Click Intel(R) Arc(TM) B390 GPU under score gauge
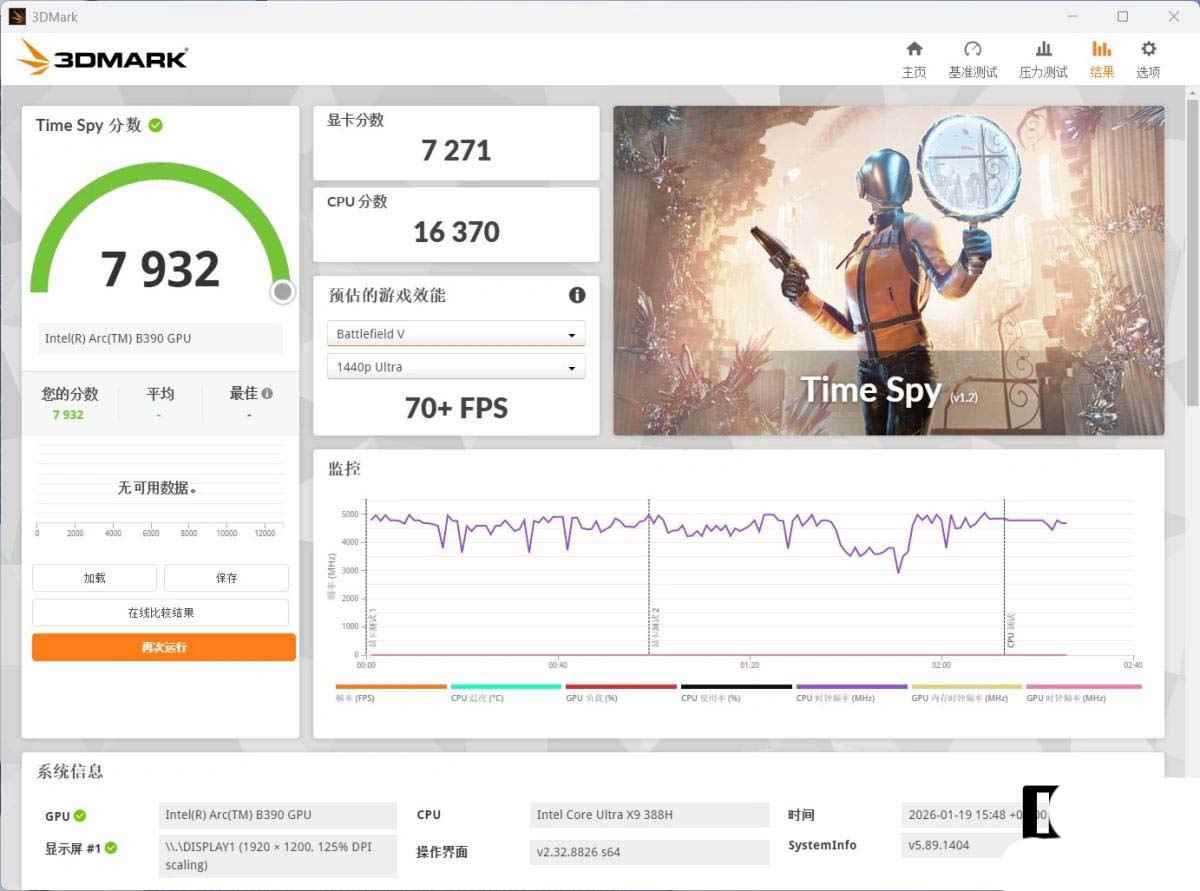Screen dimensions: 1200x891 tap(160, 339)
